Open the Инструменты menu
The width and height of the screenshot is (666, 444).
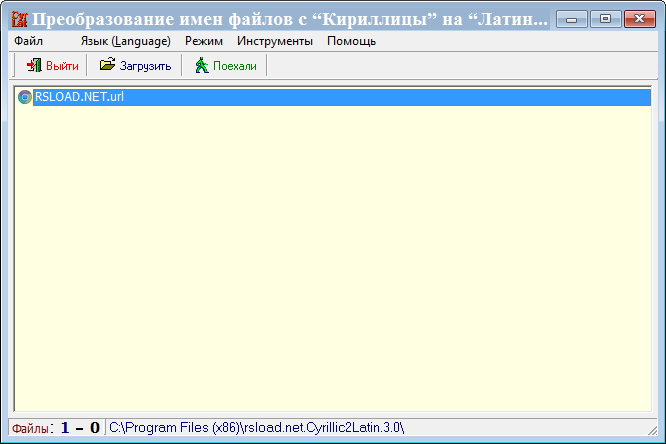point(275,41)
